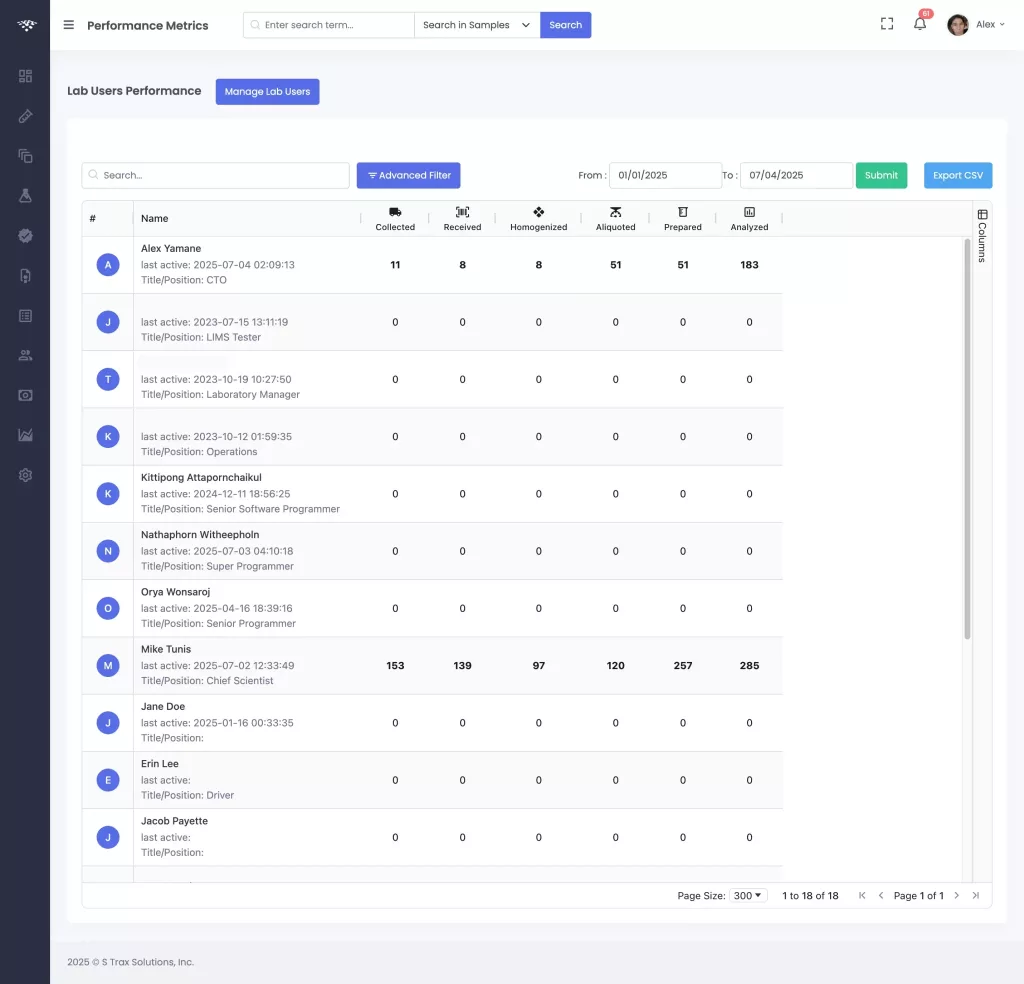Click the money billing icon in sidebar
The width and height of the screenshot is (1024, 984).
coord(25,396)
